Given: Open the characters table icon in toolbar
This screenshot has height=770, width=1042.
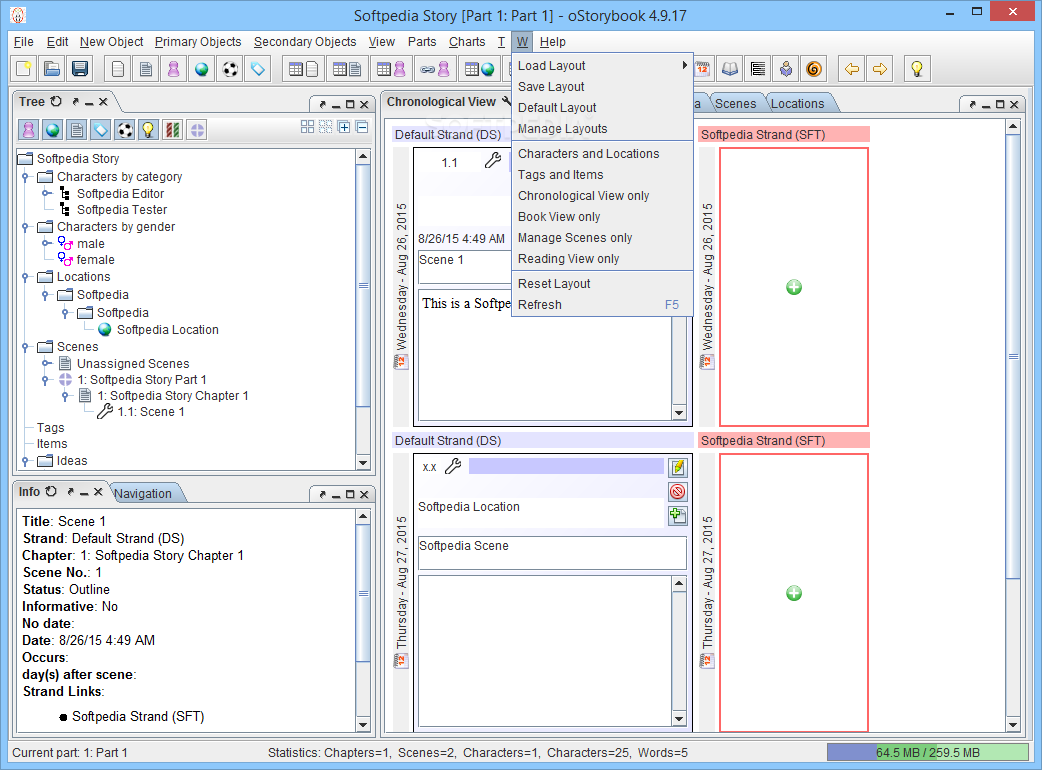Looking at the screenshot, I should point(391,69).
